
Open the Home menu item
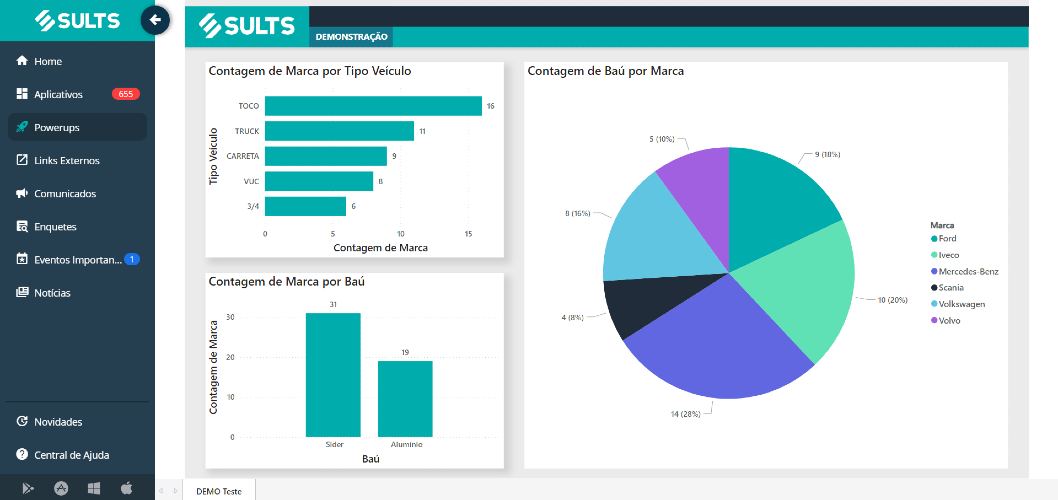coord(78,61)
